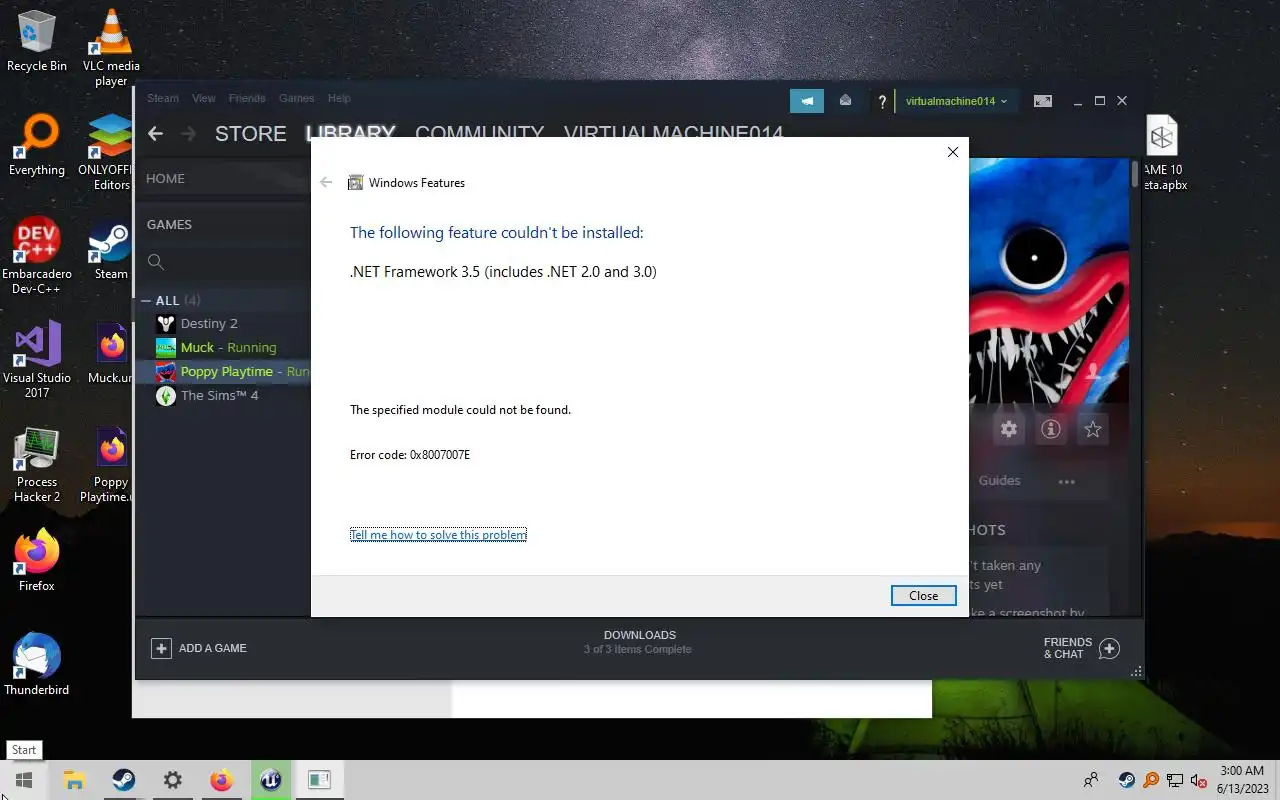
Task: Open the Guides tab on game page
Action: pos(999,481)
